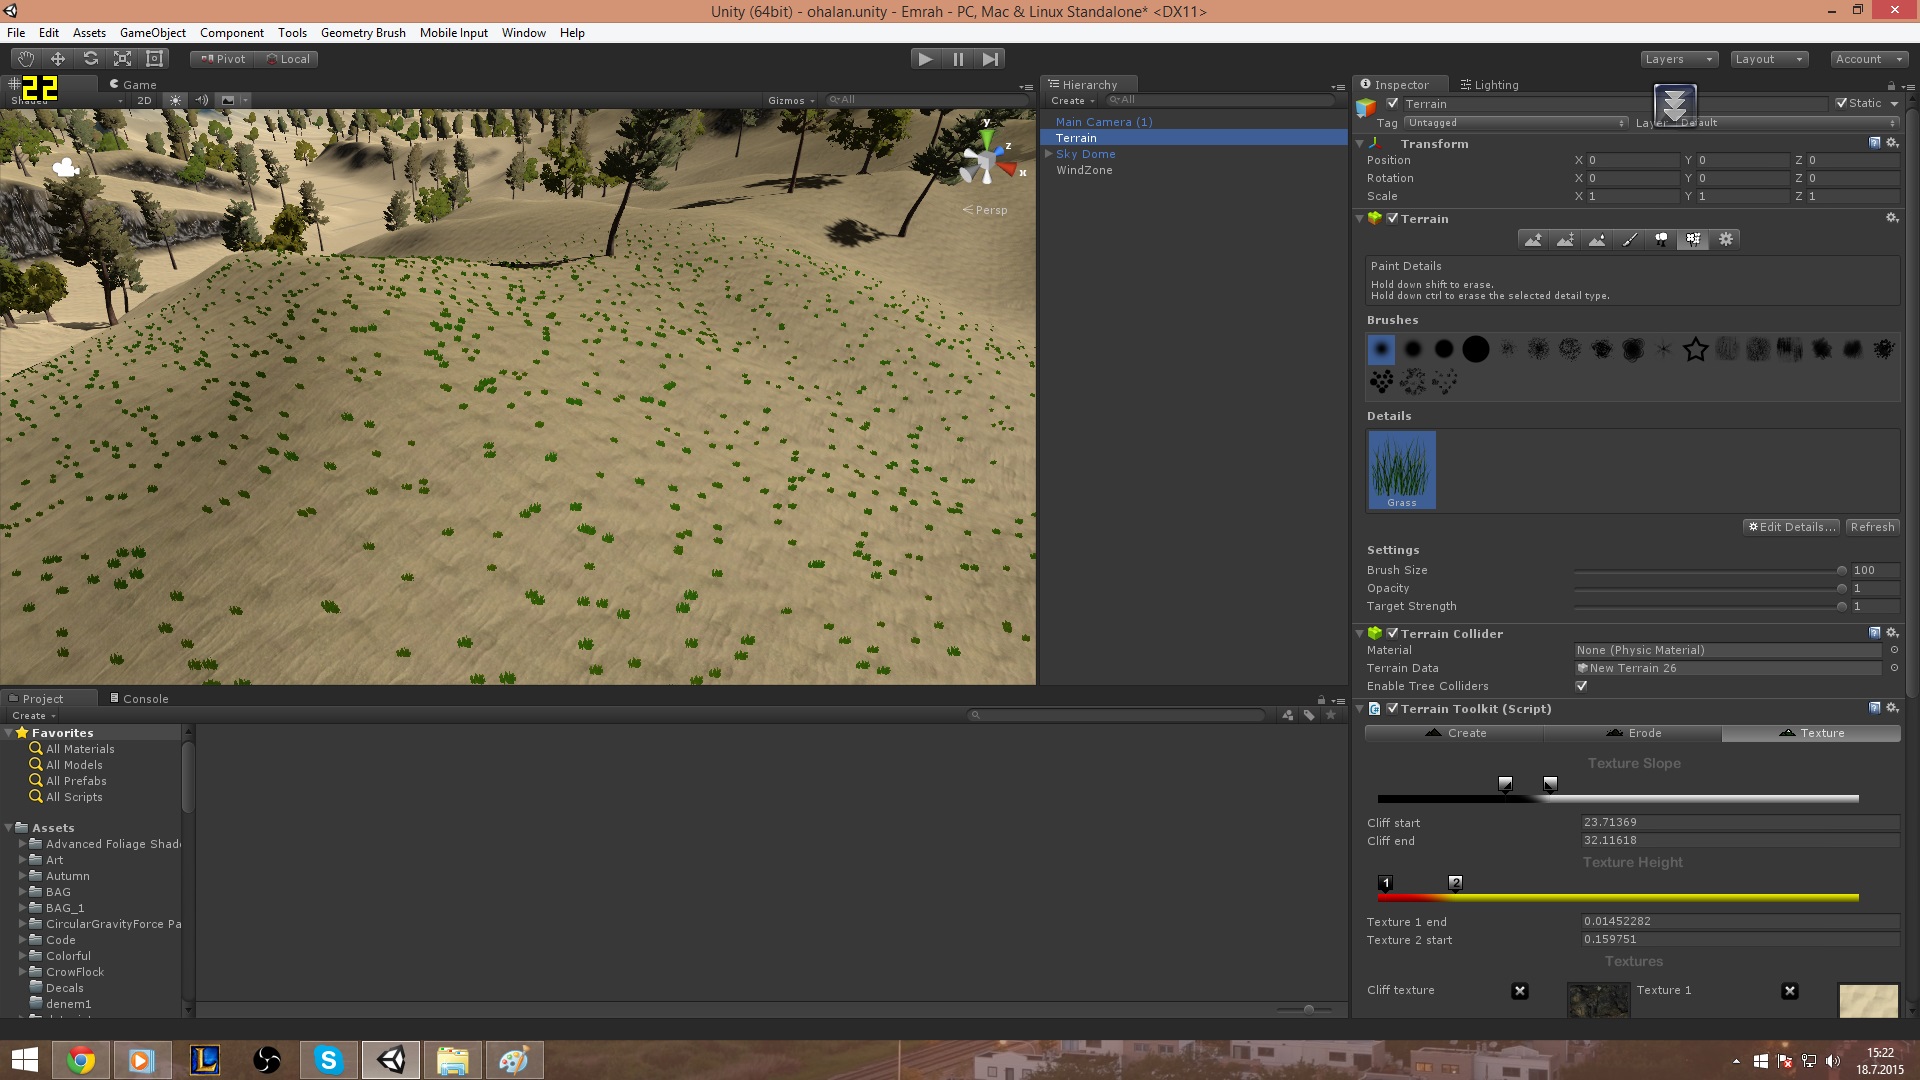Select the Place Trees terrain tool
This screenshot has height=1080, width=1920.
click(x=1661, y=240)
